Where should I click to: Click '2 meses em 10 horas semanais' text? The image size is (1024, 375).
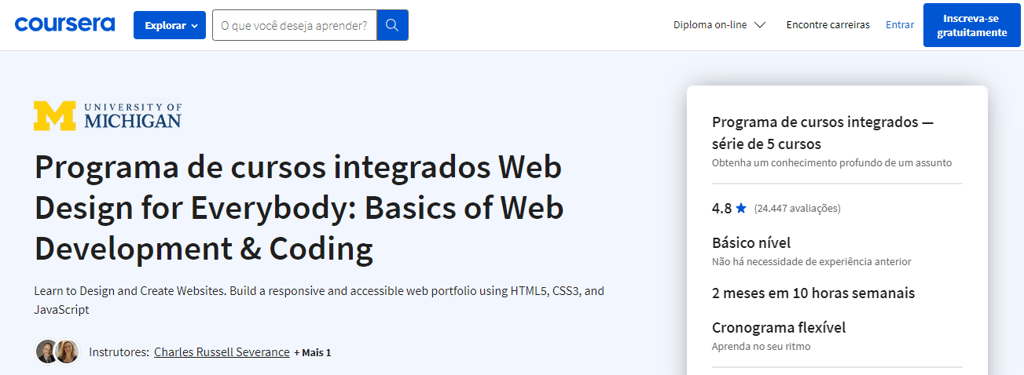(x=813, y=293)
